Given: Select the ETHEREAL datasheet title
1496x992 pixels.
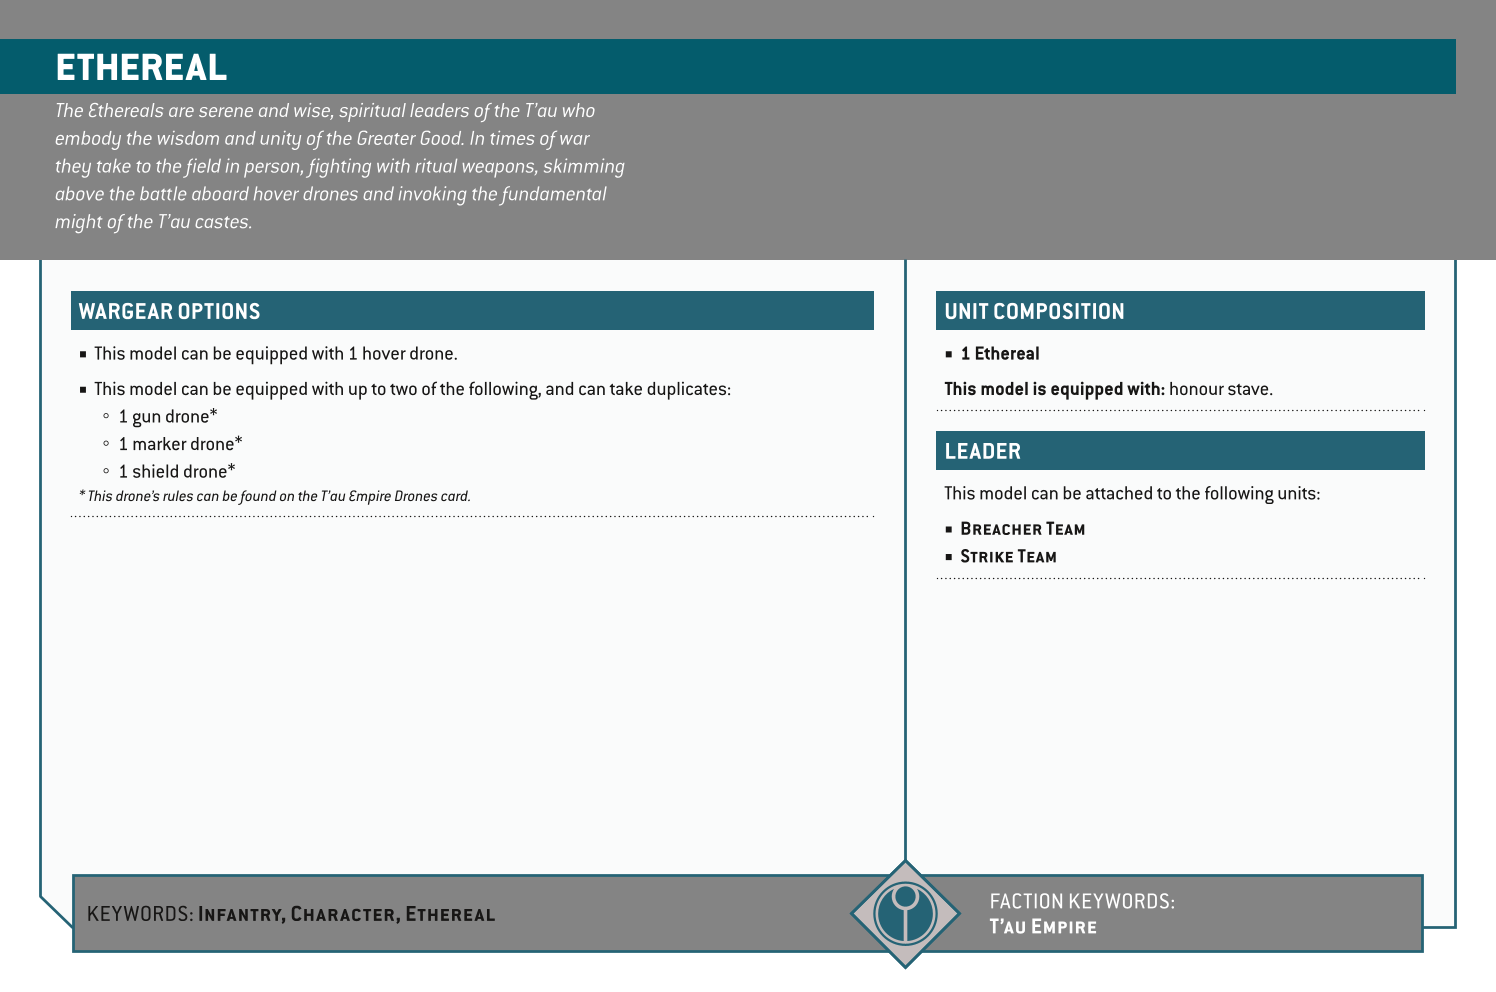Looking at the screenshot, I should (141, 68).
